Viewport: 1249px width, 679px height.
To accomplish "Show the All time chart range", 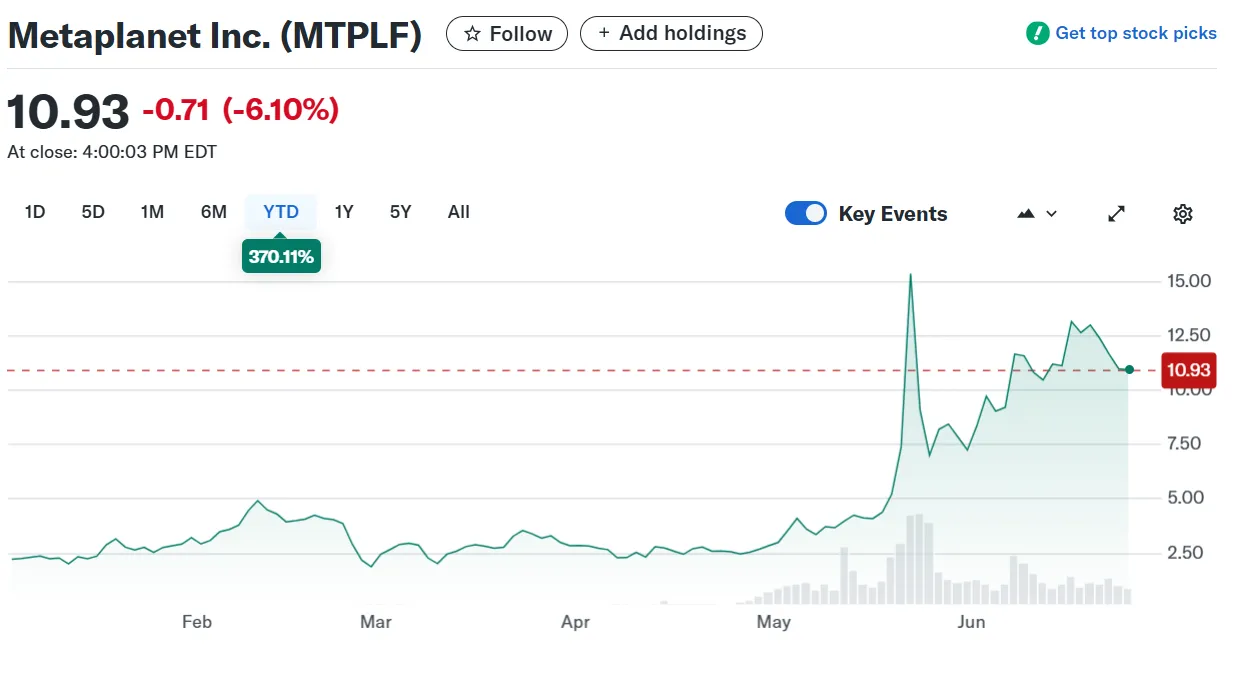I will pyautogui.click(x=459, y=212).
